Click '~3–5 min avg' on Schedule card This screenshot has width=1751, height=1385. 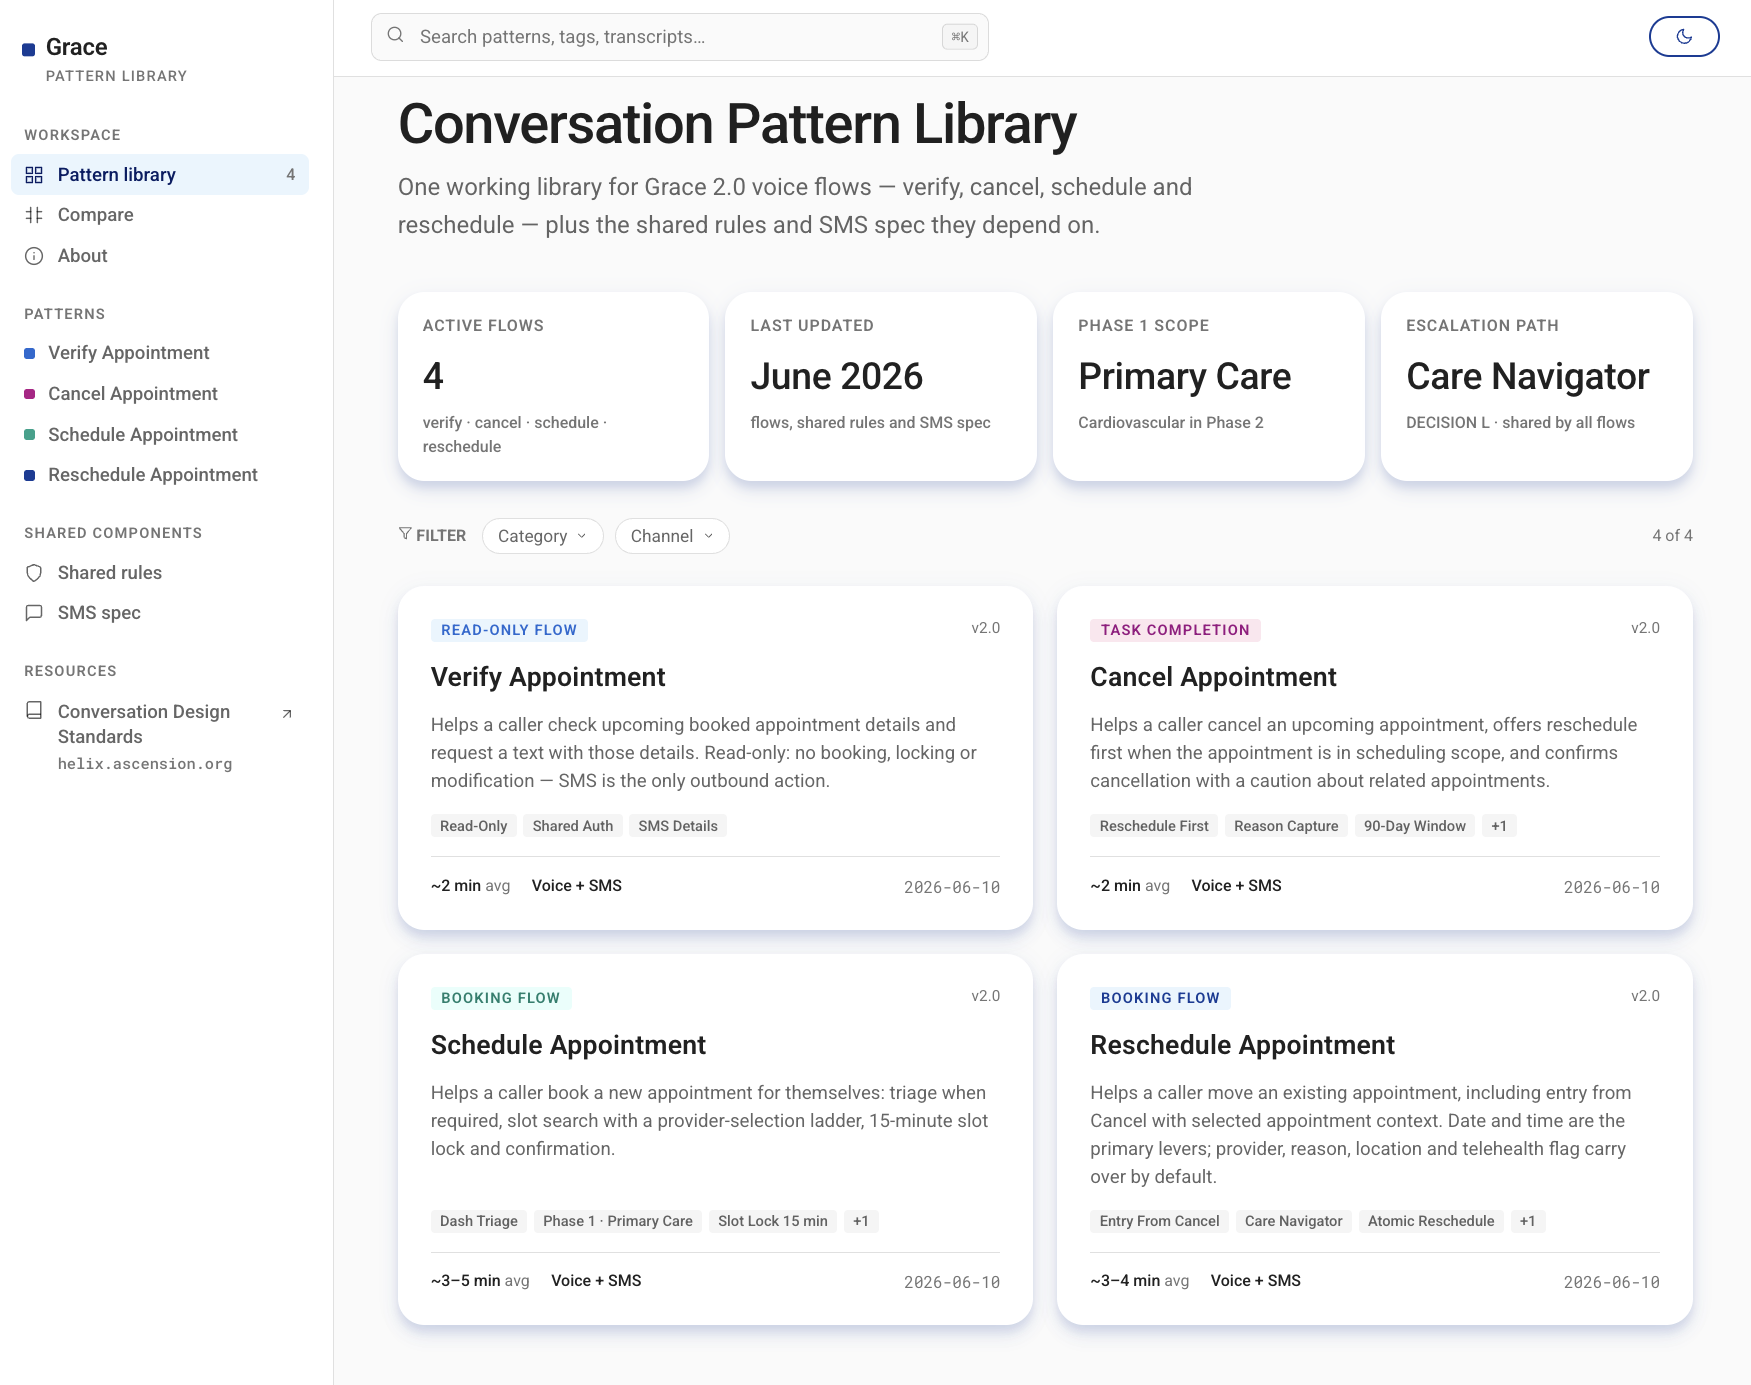(x=480, y=1281)
